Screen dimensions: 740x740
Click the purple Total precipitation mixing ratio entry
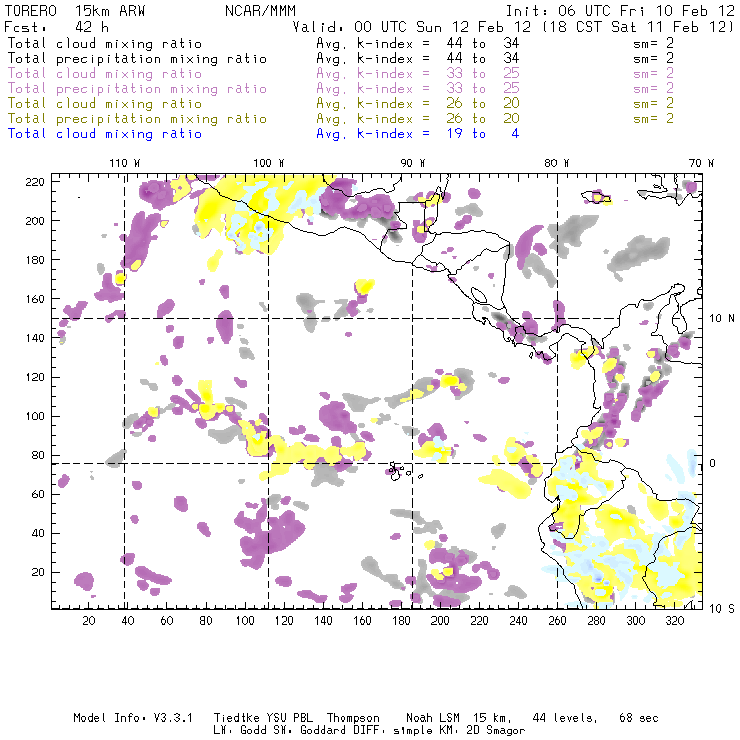pyautogui.click(x=137, y=89)
